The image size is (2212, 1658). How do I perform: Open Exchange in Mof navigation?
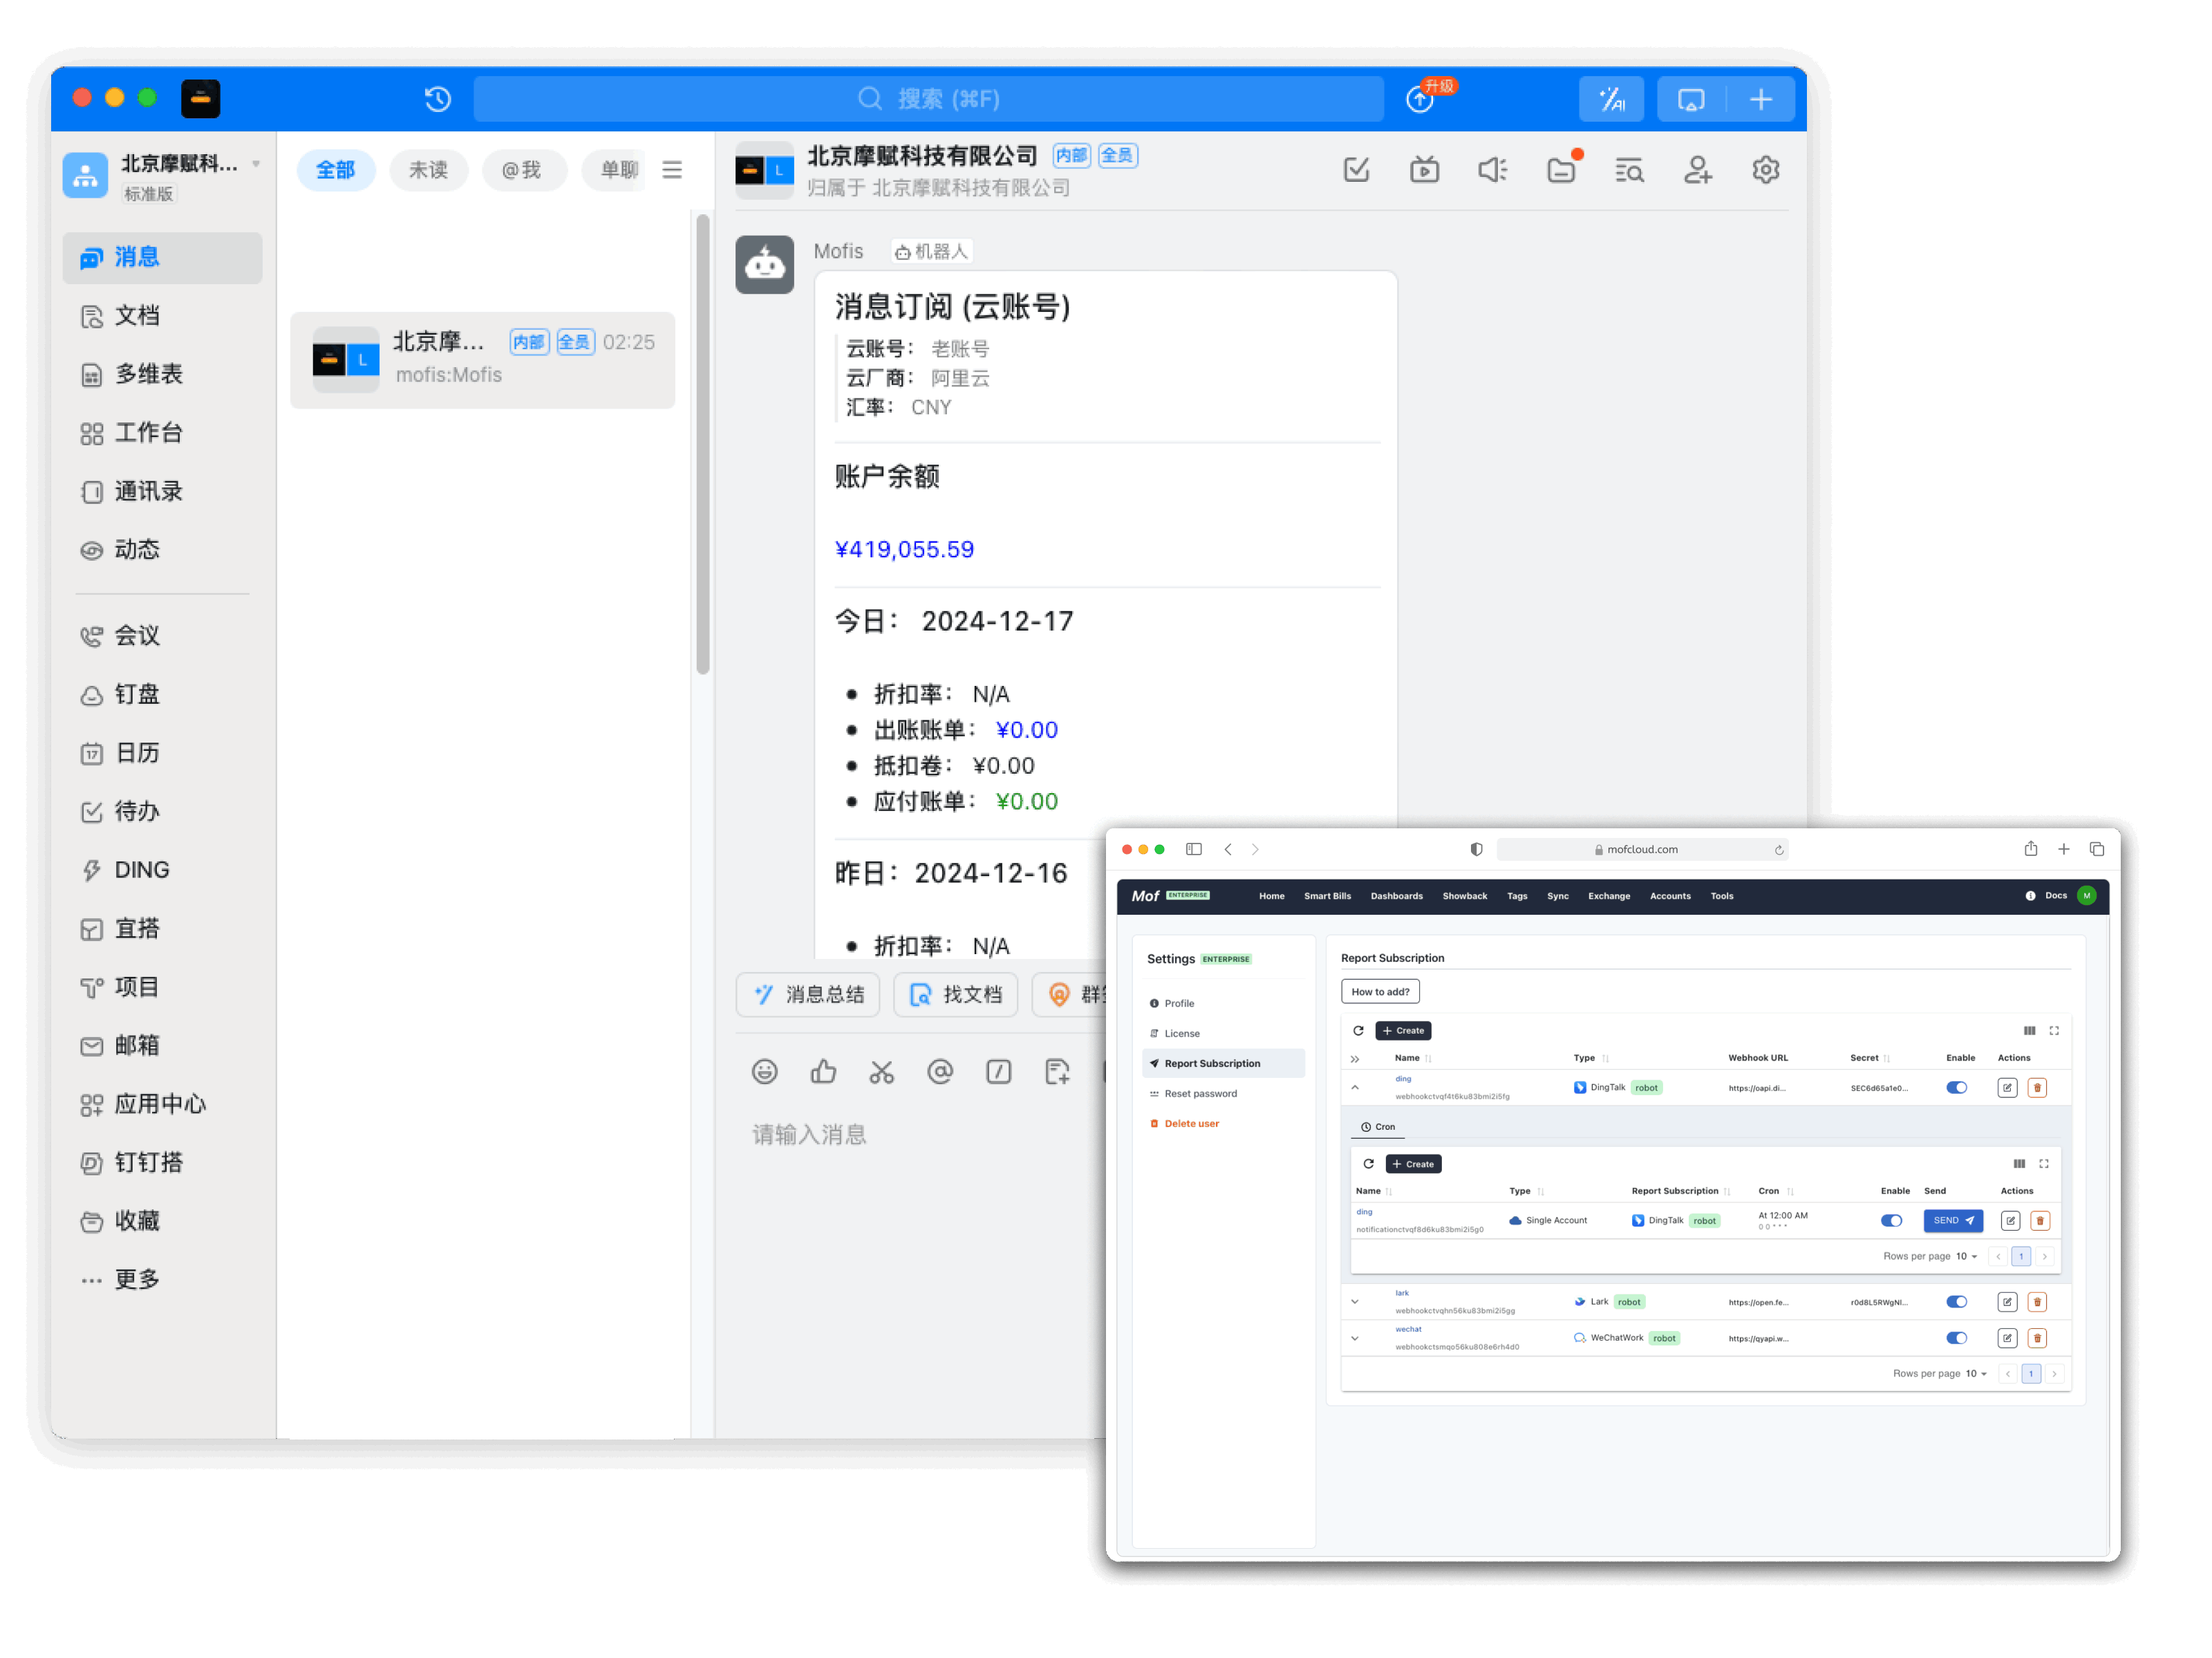pyautogui.click(x=1609, y=896)
